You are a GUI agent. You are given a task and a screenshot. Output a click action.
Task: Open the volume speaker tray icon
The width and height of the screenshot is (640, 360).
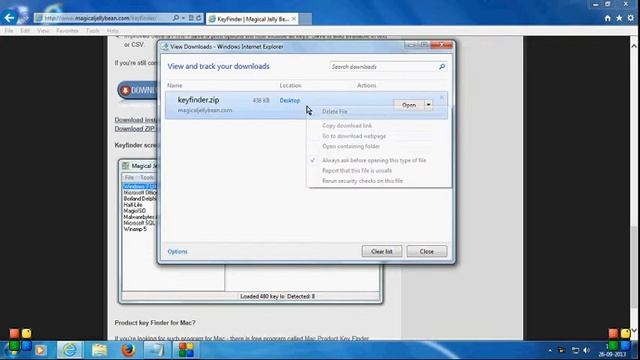[587, 350]
